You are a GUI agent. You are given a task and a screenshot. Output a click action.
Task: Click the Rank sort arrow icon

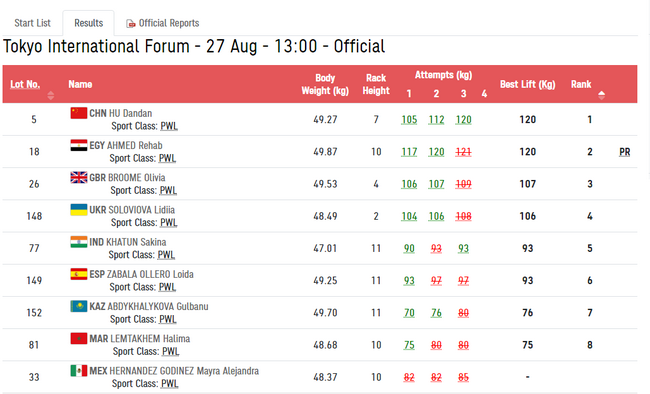(x=601, y=95)
